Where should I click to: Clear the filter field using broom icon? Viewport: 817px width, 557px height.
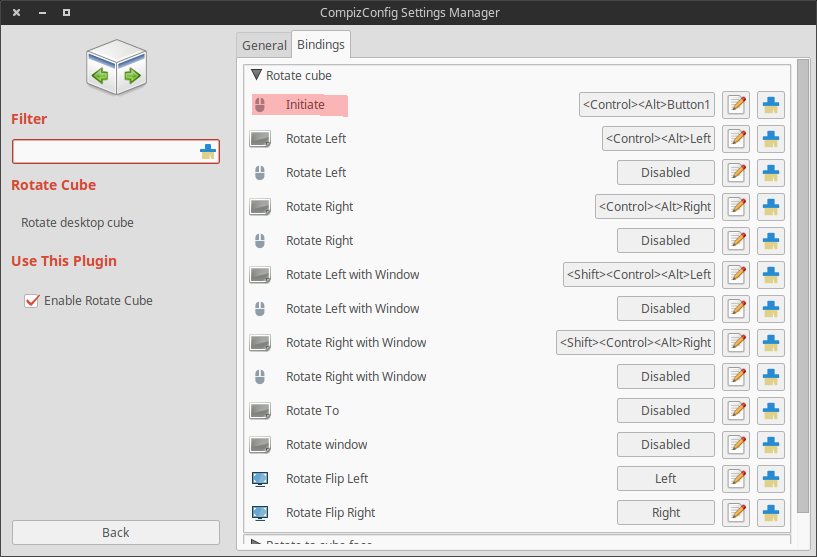pos(208,152)
